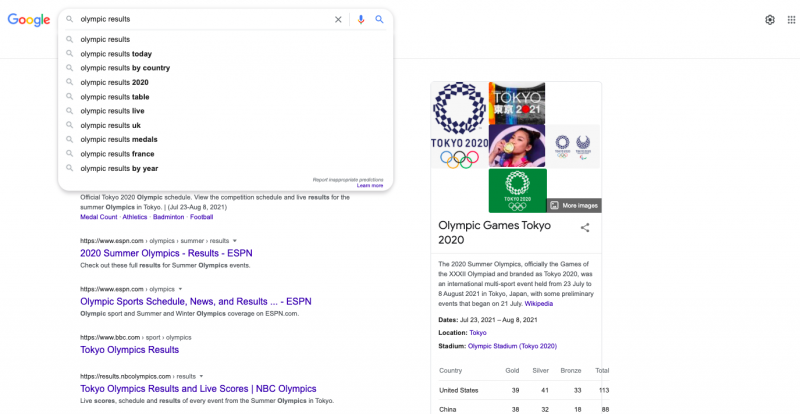The height and width of the screenshot is (414, 800).
Task: Select suggestion 'olympic results 2020'
Action: click(226, 82)
